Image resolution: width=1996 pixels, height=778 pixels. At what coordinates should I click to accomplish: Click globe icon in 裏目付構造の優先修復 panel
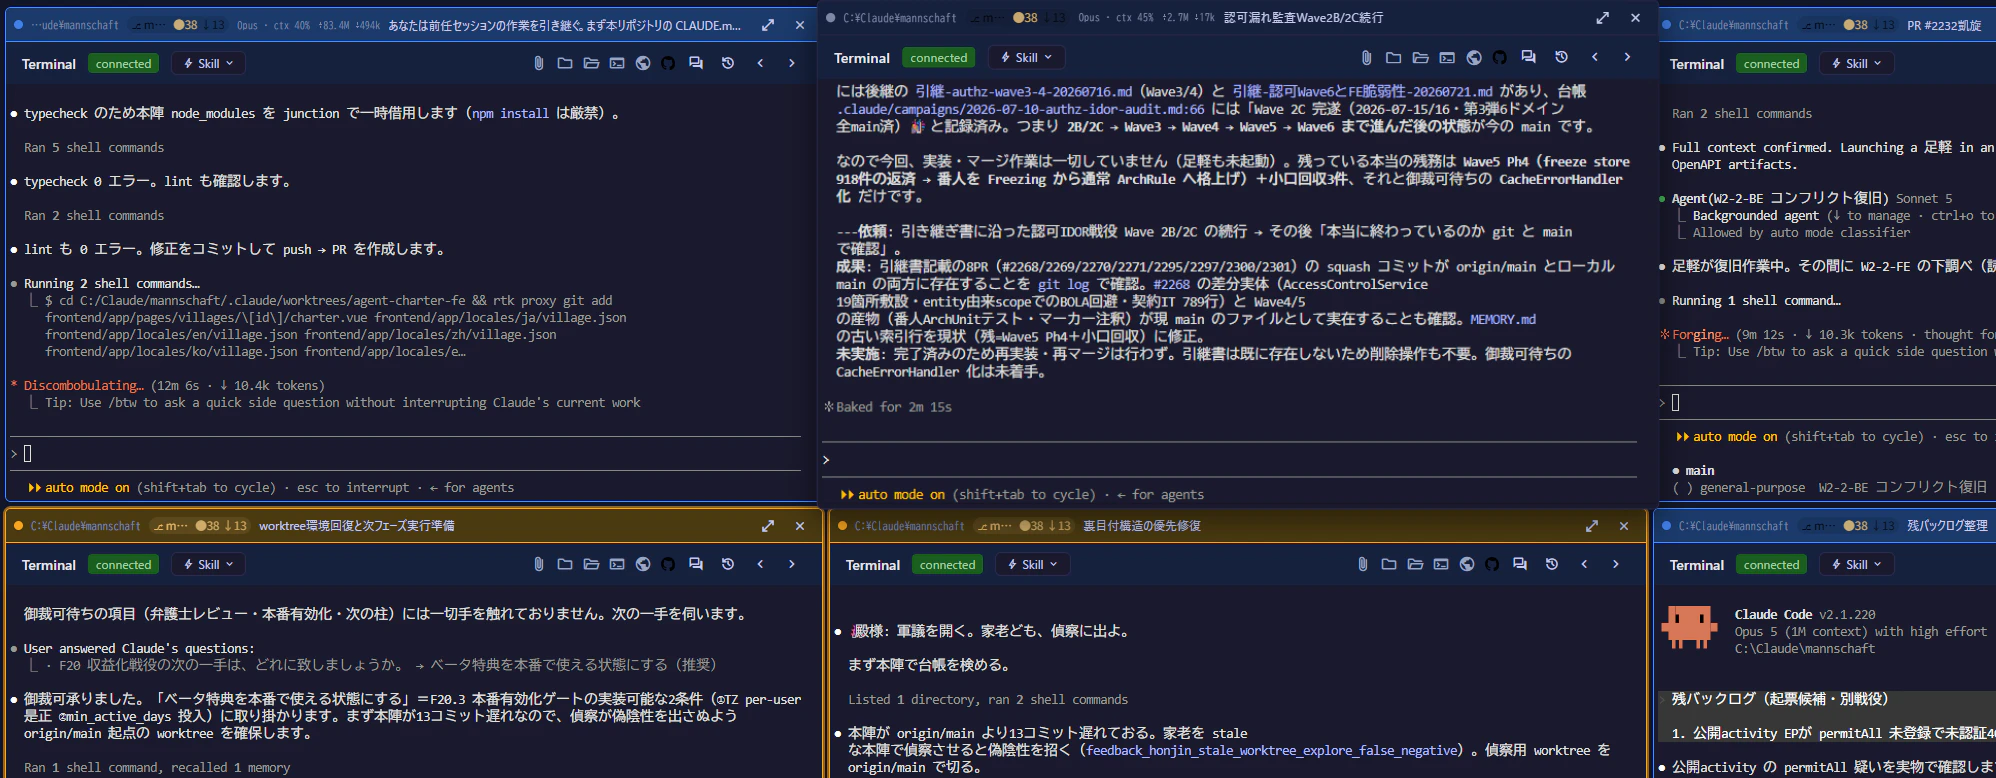tap(1467, 564)
